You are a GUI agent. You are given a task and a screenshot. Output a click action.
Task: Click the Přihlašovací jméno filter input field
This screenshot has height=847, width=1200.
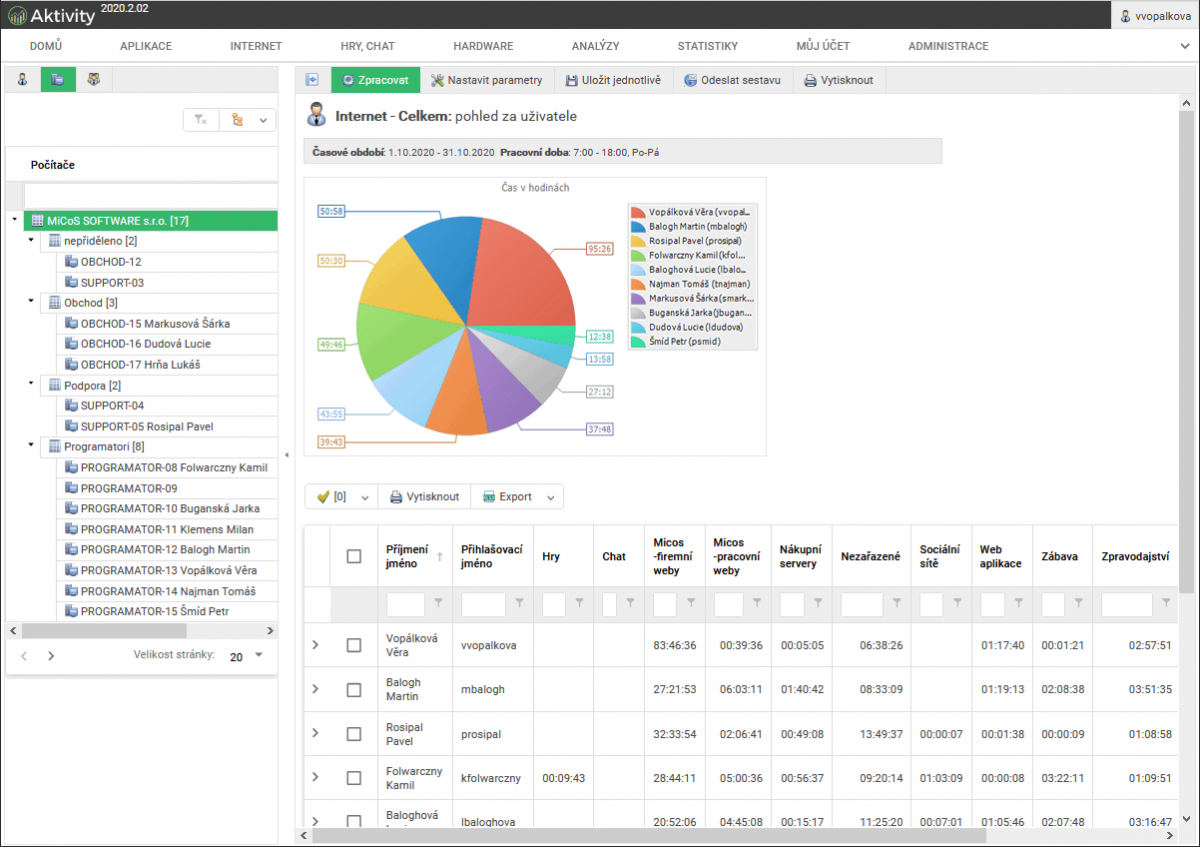click(483, 604)
